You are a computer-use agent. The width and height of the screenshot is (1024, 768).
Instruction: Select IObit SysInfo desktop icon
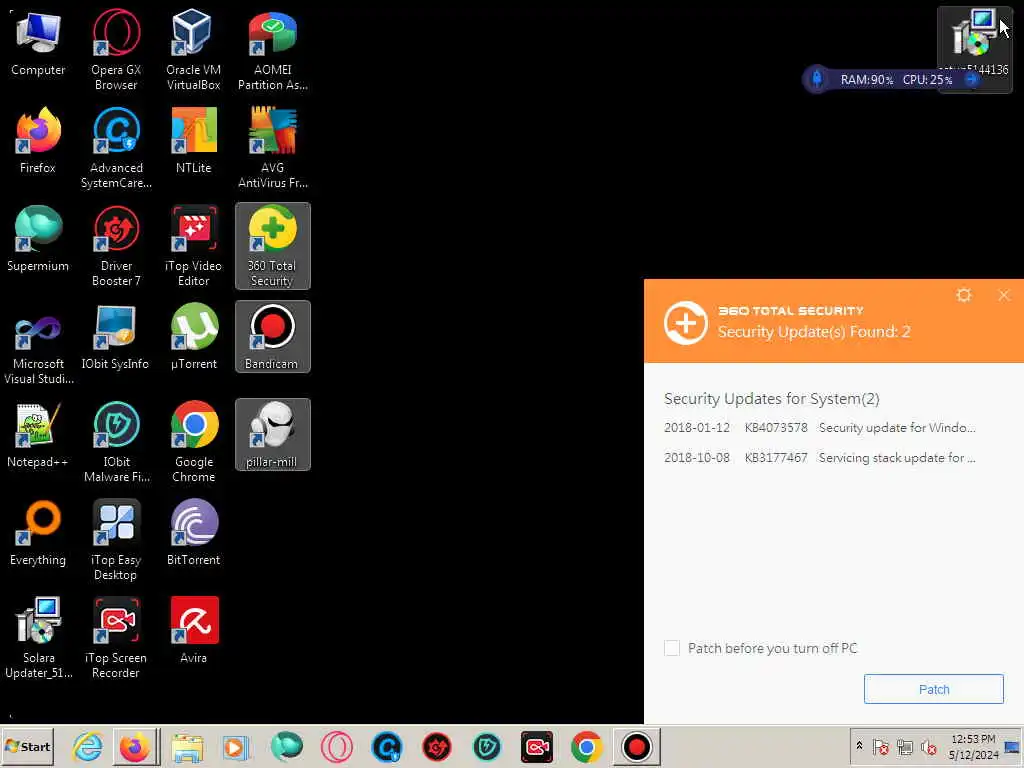[116, 337]
